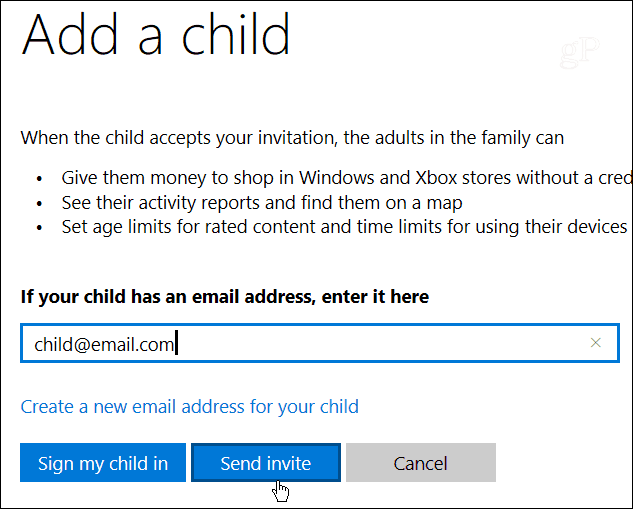Click the bullet dot before 'Give them money'
The image size is (633, 509).
[39, 179]
